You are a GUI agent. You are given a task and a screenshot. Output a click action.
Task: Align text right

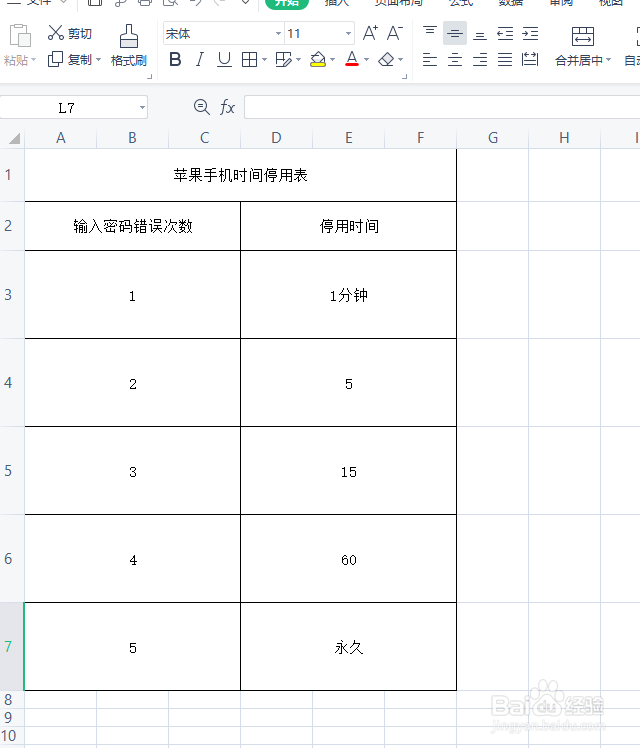click(480, 60)
